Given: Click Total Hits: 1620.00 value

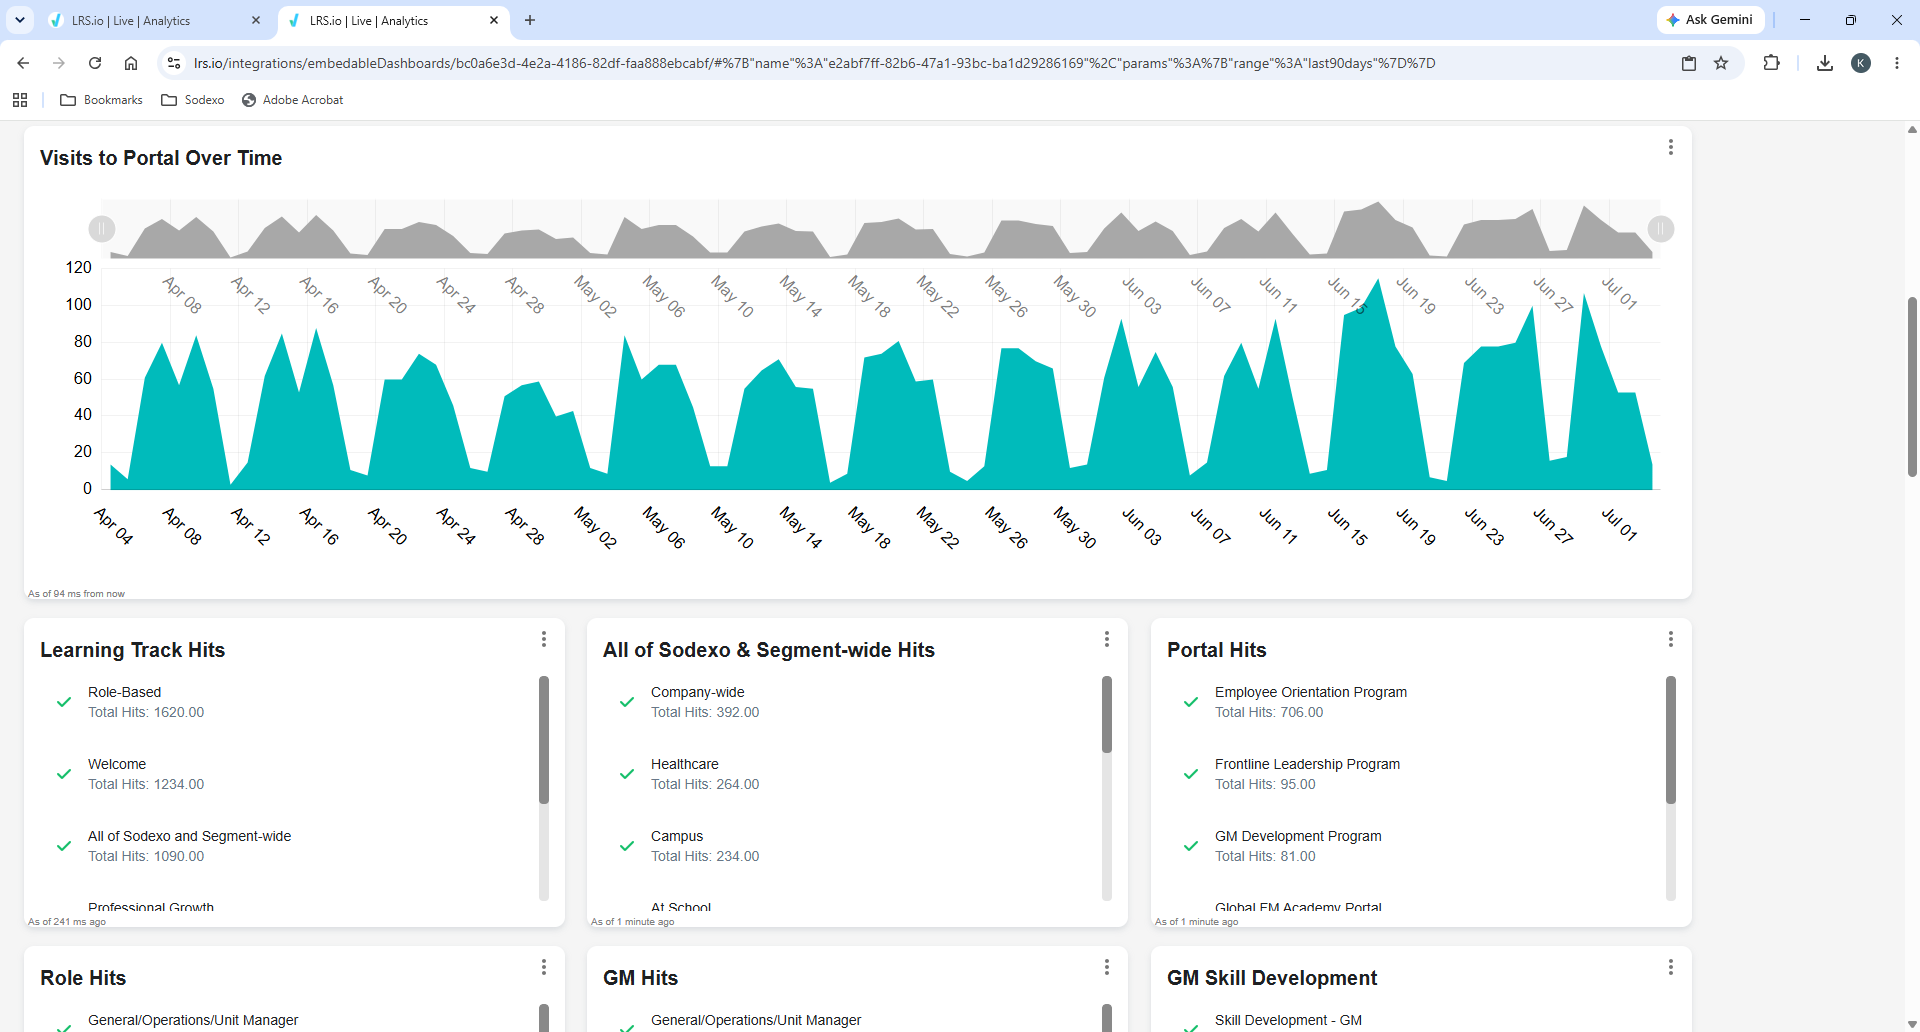Looking at the screenshot, I should pos(146,712).
